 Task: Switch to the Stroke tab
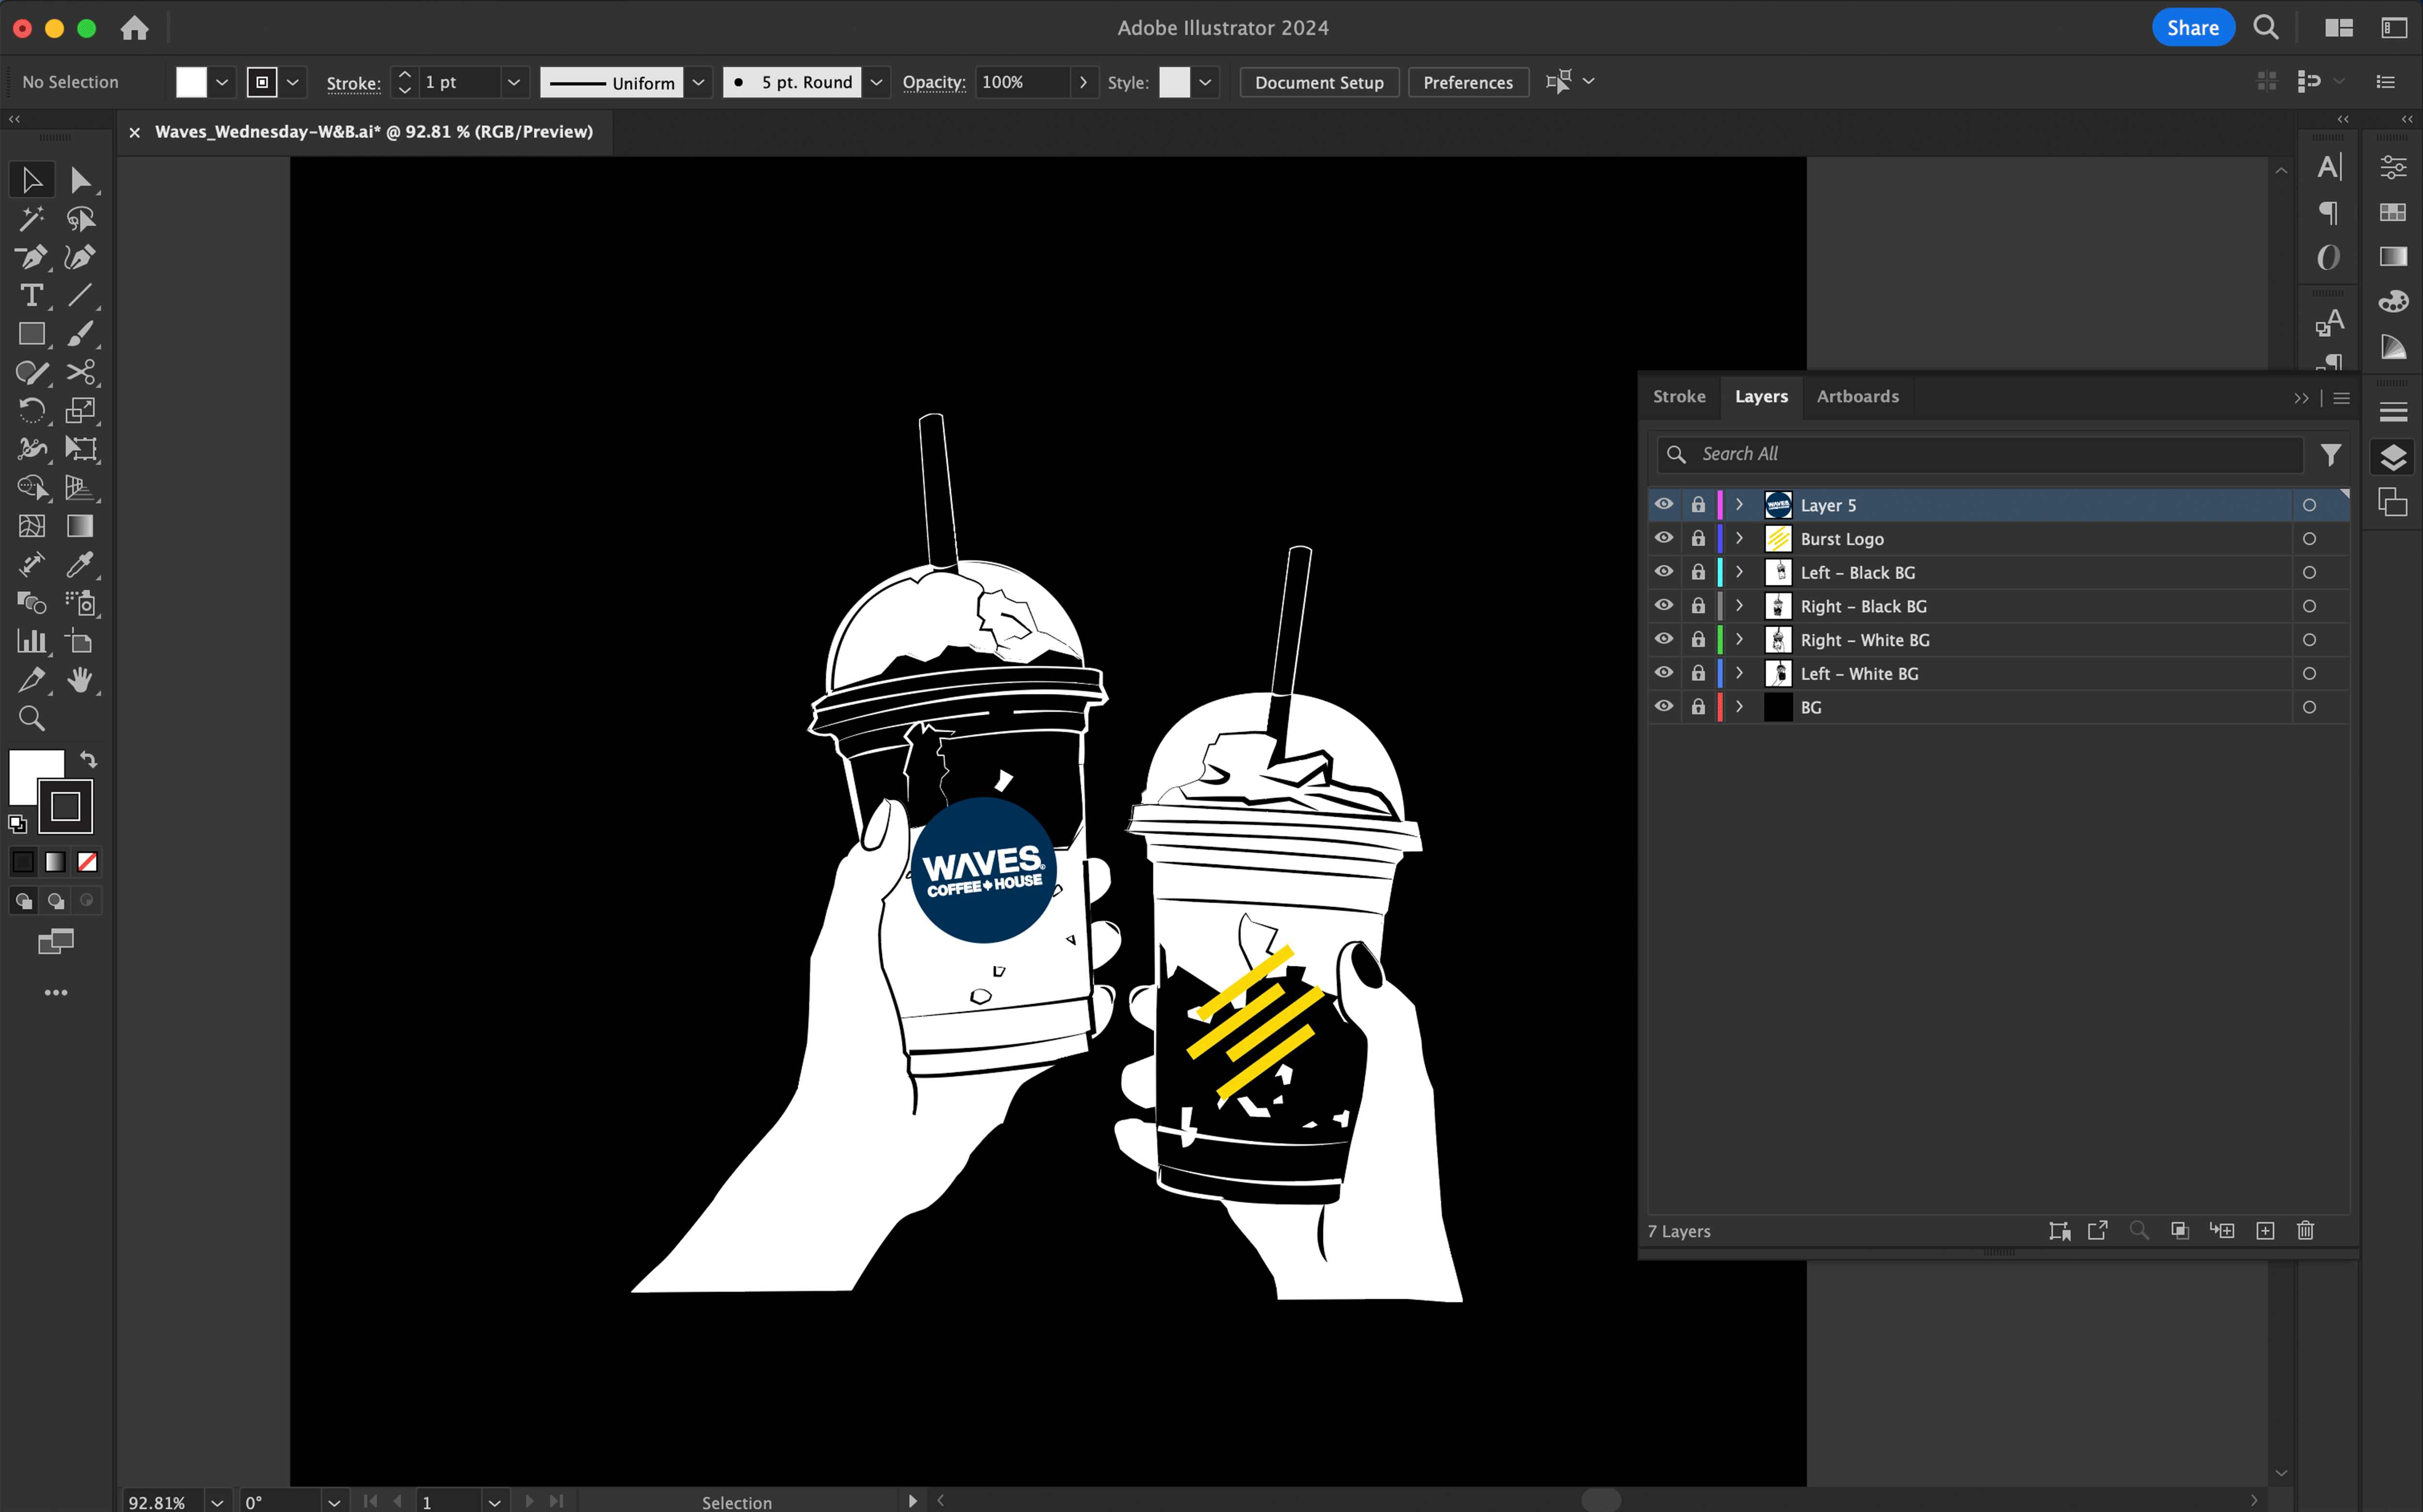coord(1678,395)
